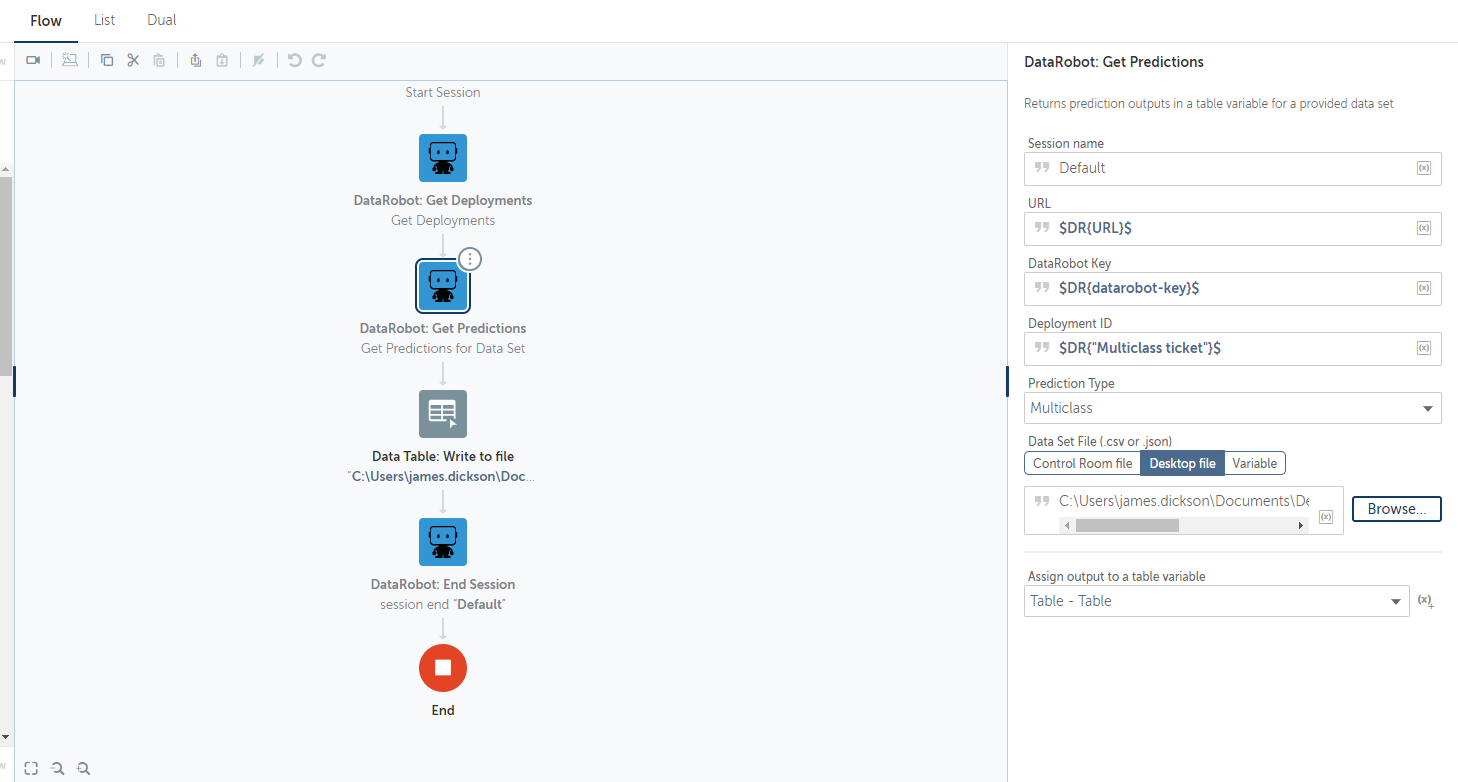The width and height of the screenshot is (1458, 782).
Task: Click the 'Get Deployments' subtitle text
Action: pos(443,220)
